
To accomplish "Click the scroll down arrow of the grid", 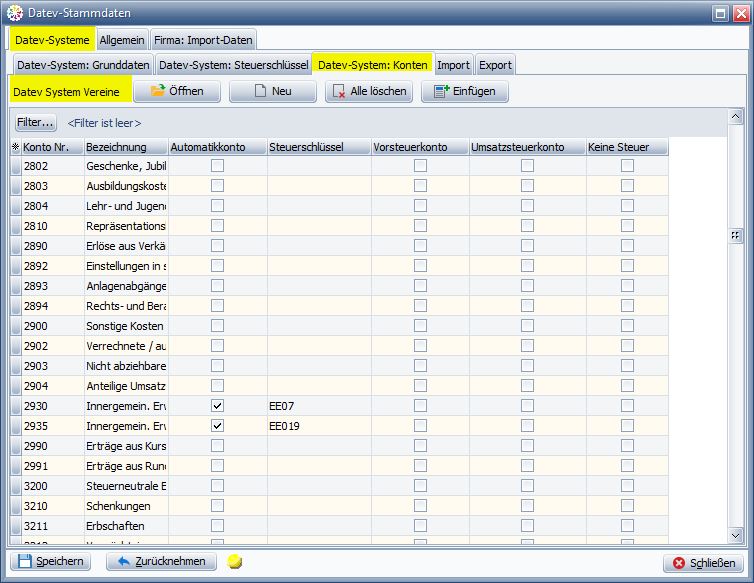I will click(735, 535).
